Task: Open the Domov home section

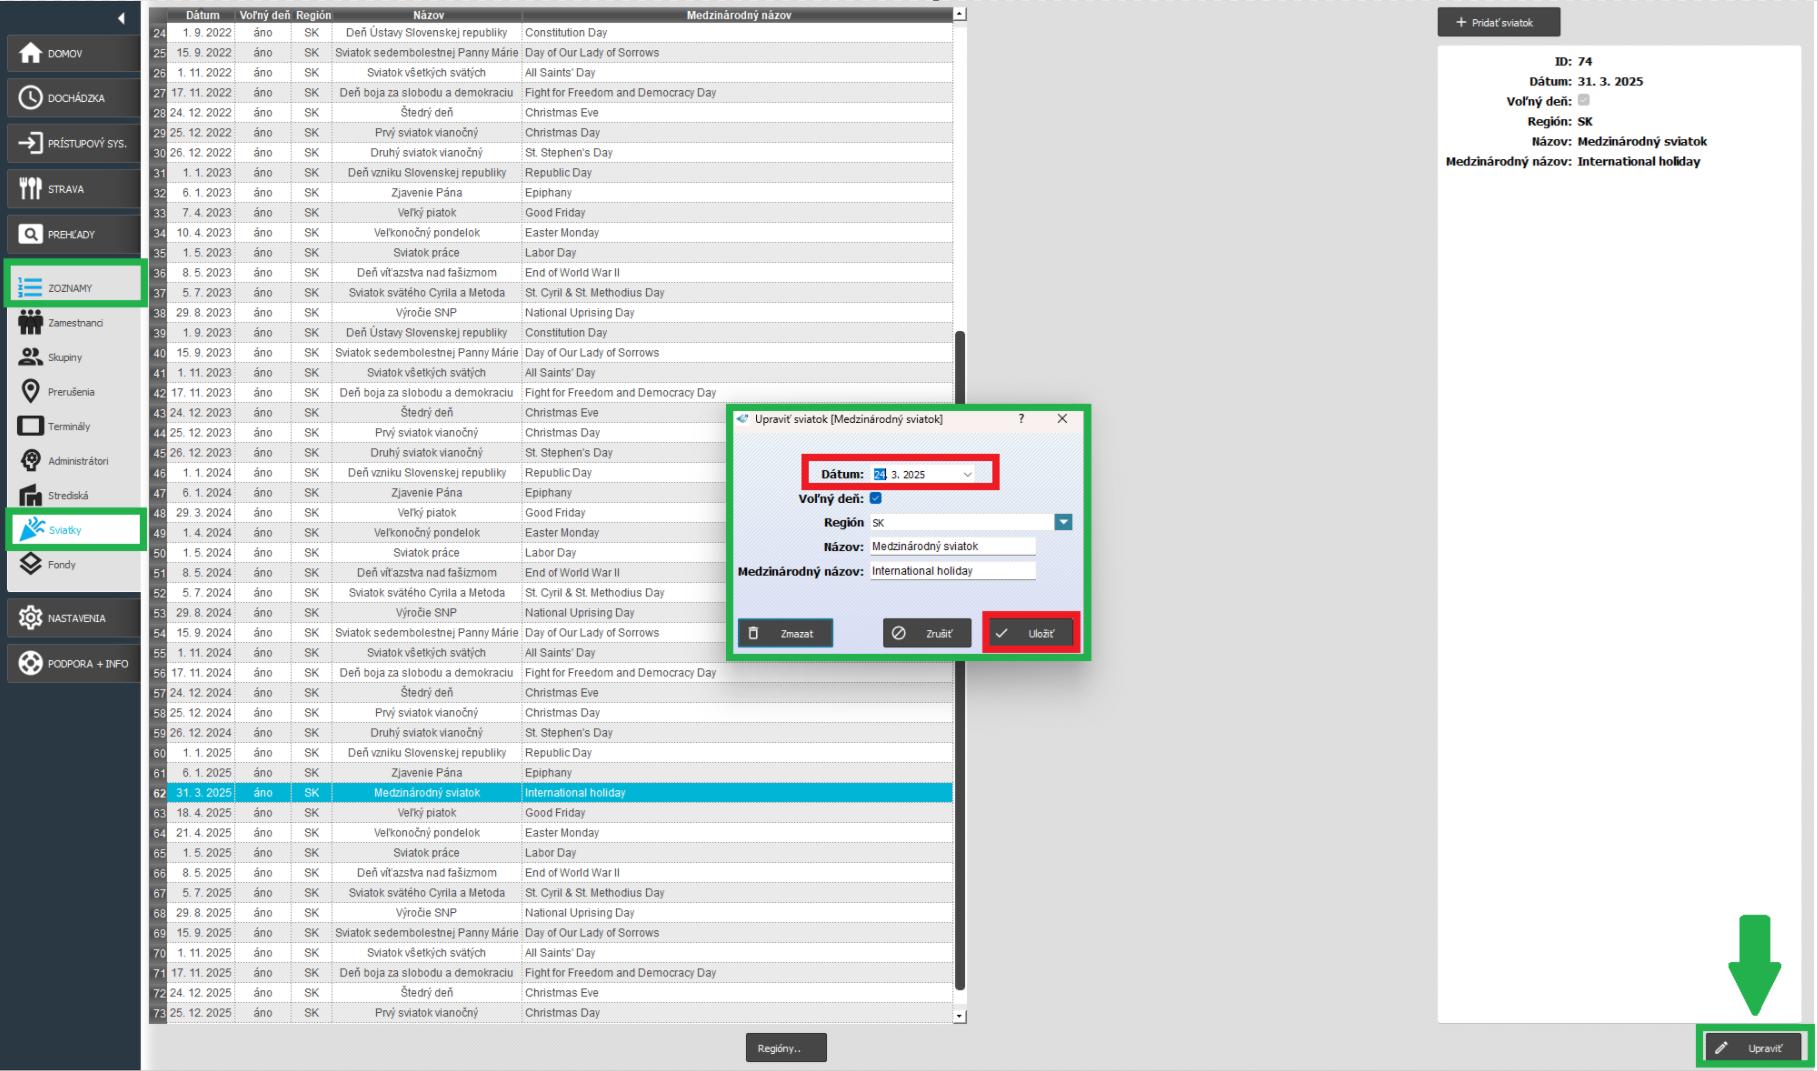Action: [x=73, y=53]
